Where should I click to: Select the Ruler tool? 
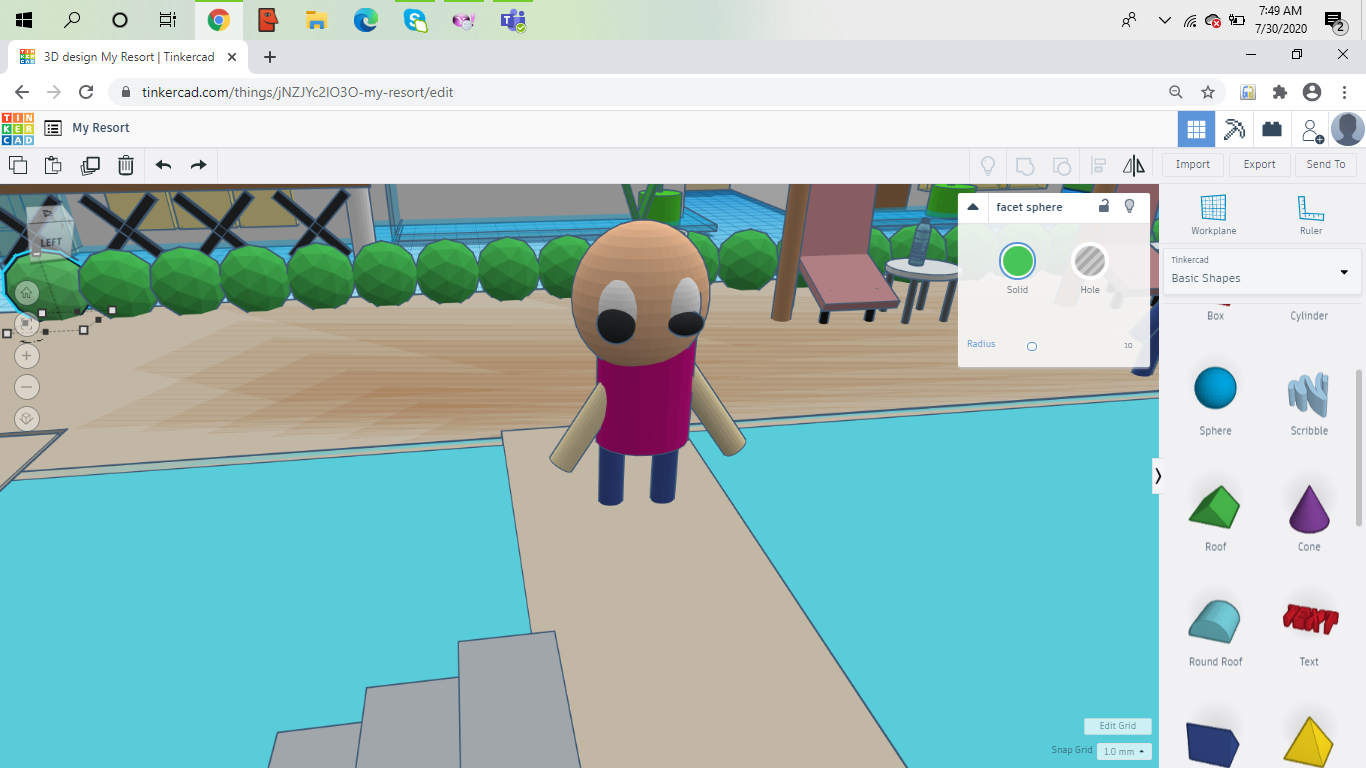point(1311,215)
